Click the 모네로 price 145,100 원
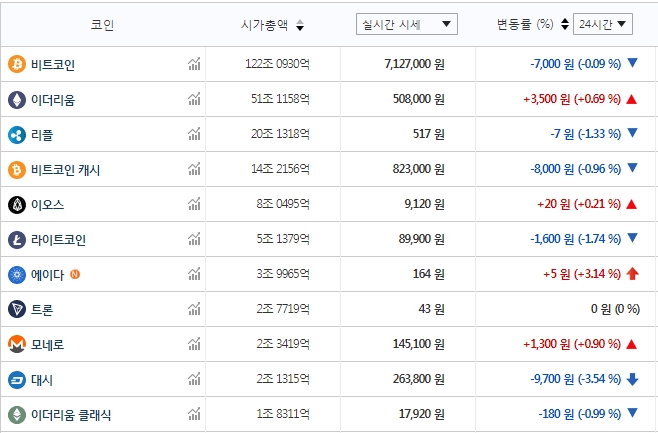The image size is (658, 433). 412,344
